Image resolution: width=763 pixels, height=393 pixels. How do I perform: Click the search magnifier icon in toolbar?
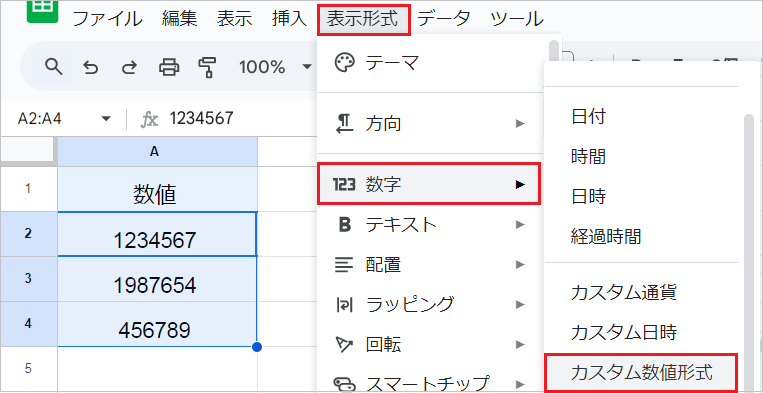click(x=54, y=66)
